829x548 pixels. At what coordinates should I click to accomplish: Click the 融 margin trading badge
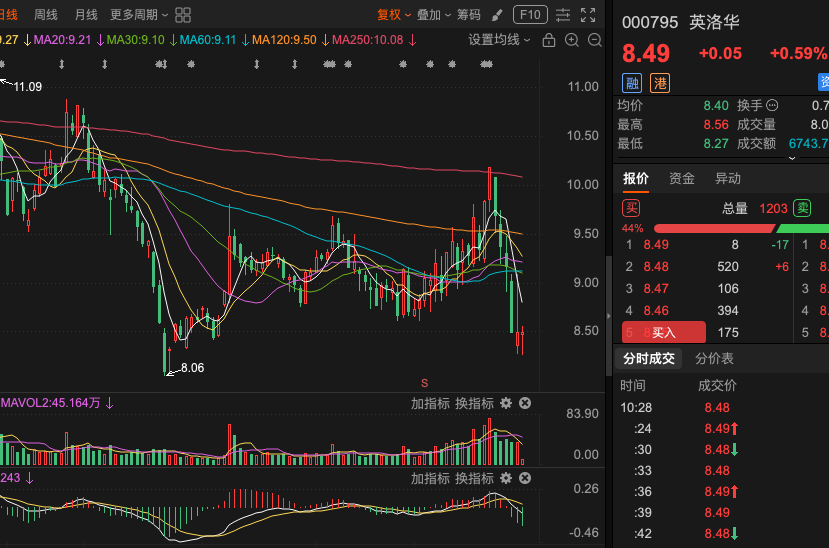coord(632,83)
